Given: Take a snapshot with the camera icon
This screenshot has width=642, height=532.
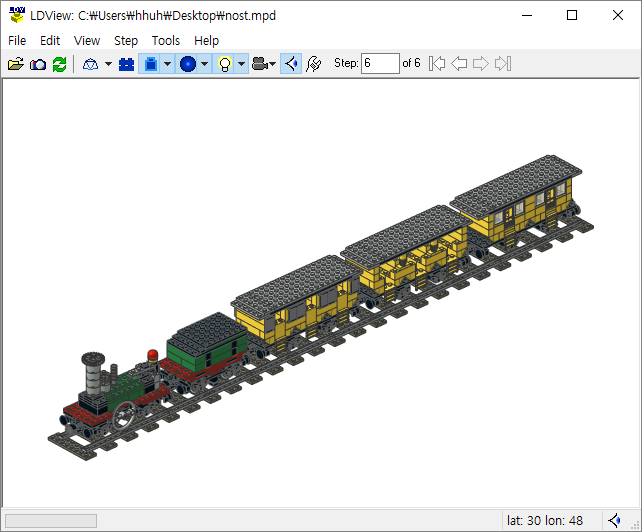Looking at the screenshot, I should (38, 64).
